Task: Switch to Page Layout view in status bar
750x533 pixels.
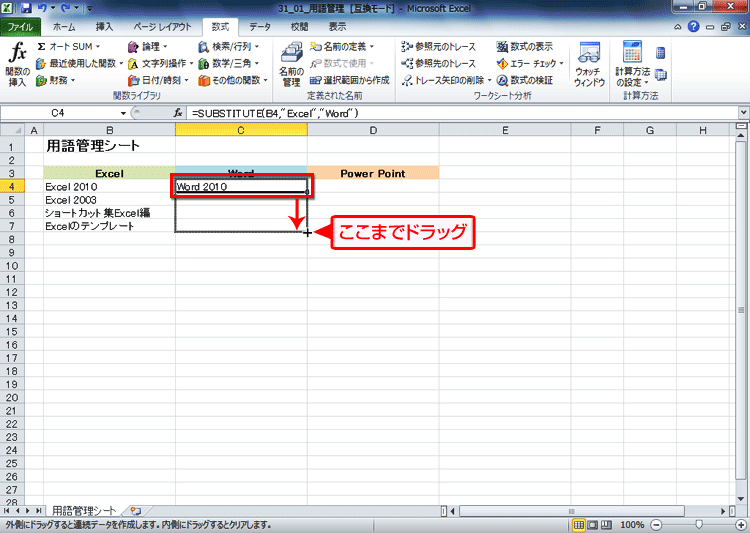Action: click(x=593, y=525)
